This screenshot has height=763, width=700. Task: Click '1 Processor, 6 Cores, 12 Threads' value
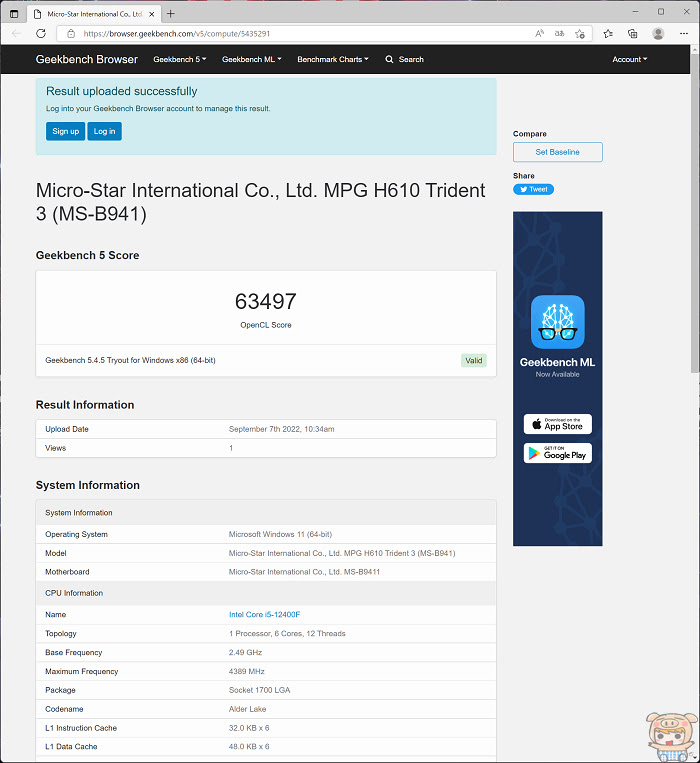[x=287, y=634]
